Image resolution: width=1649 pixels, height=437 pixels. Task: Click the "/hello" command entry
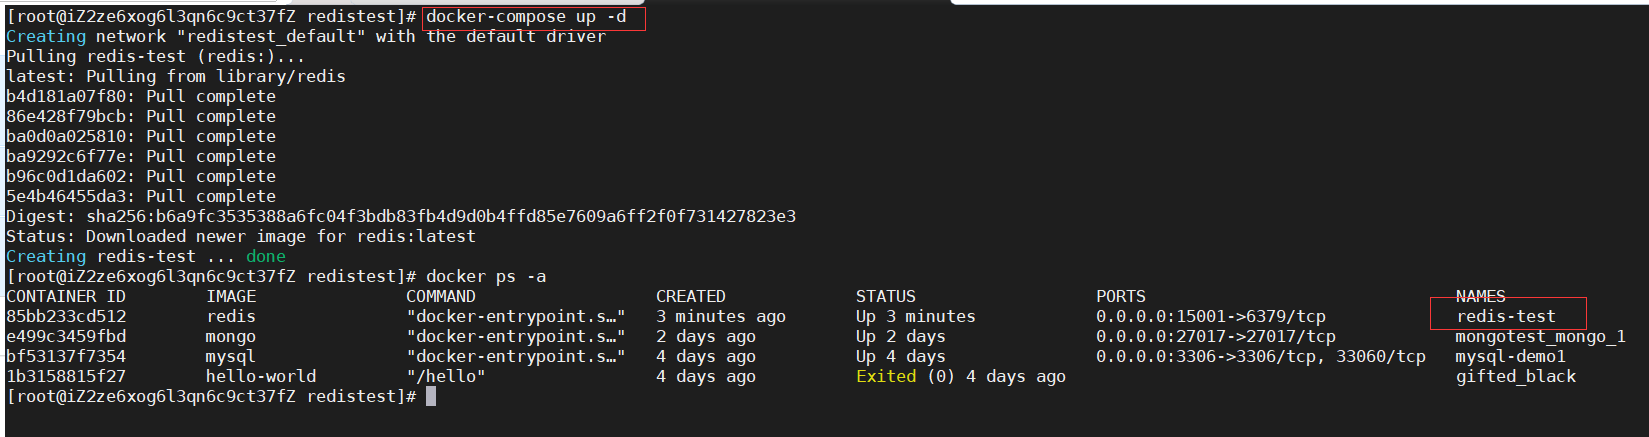[x=446, y=376]
